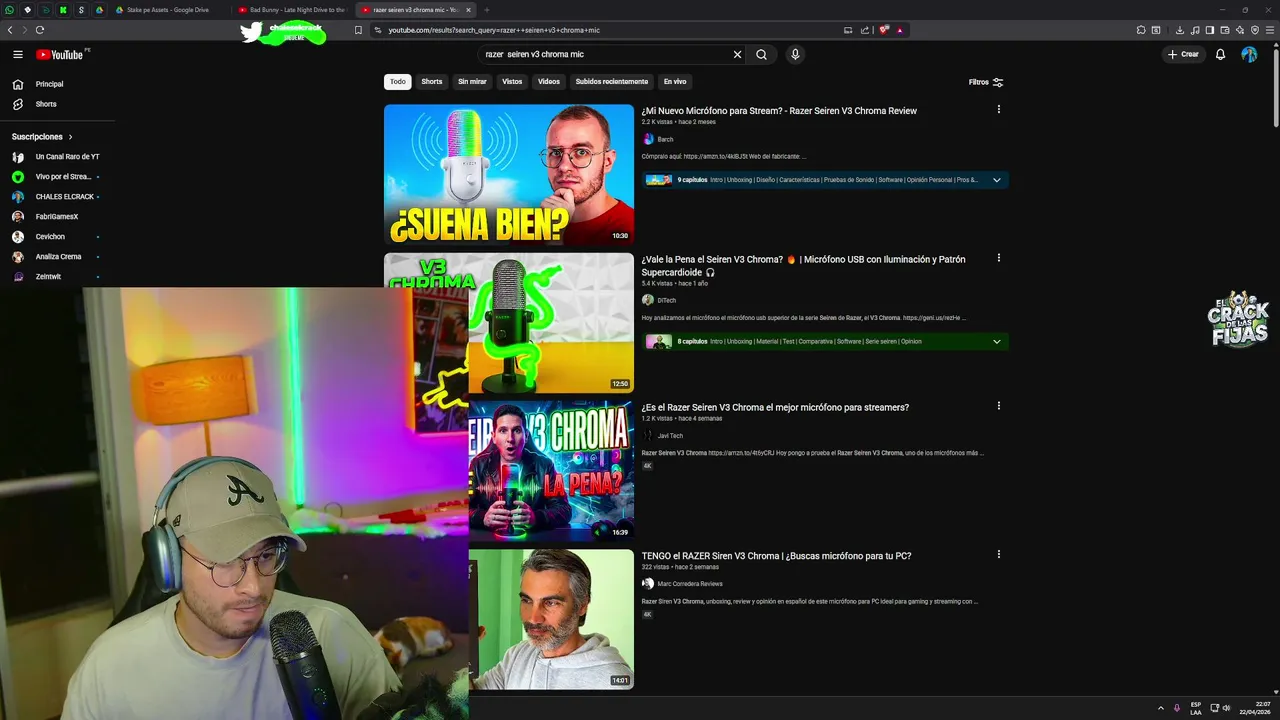
Task: Open browser downloads
Action: pos(1181,30)
